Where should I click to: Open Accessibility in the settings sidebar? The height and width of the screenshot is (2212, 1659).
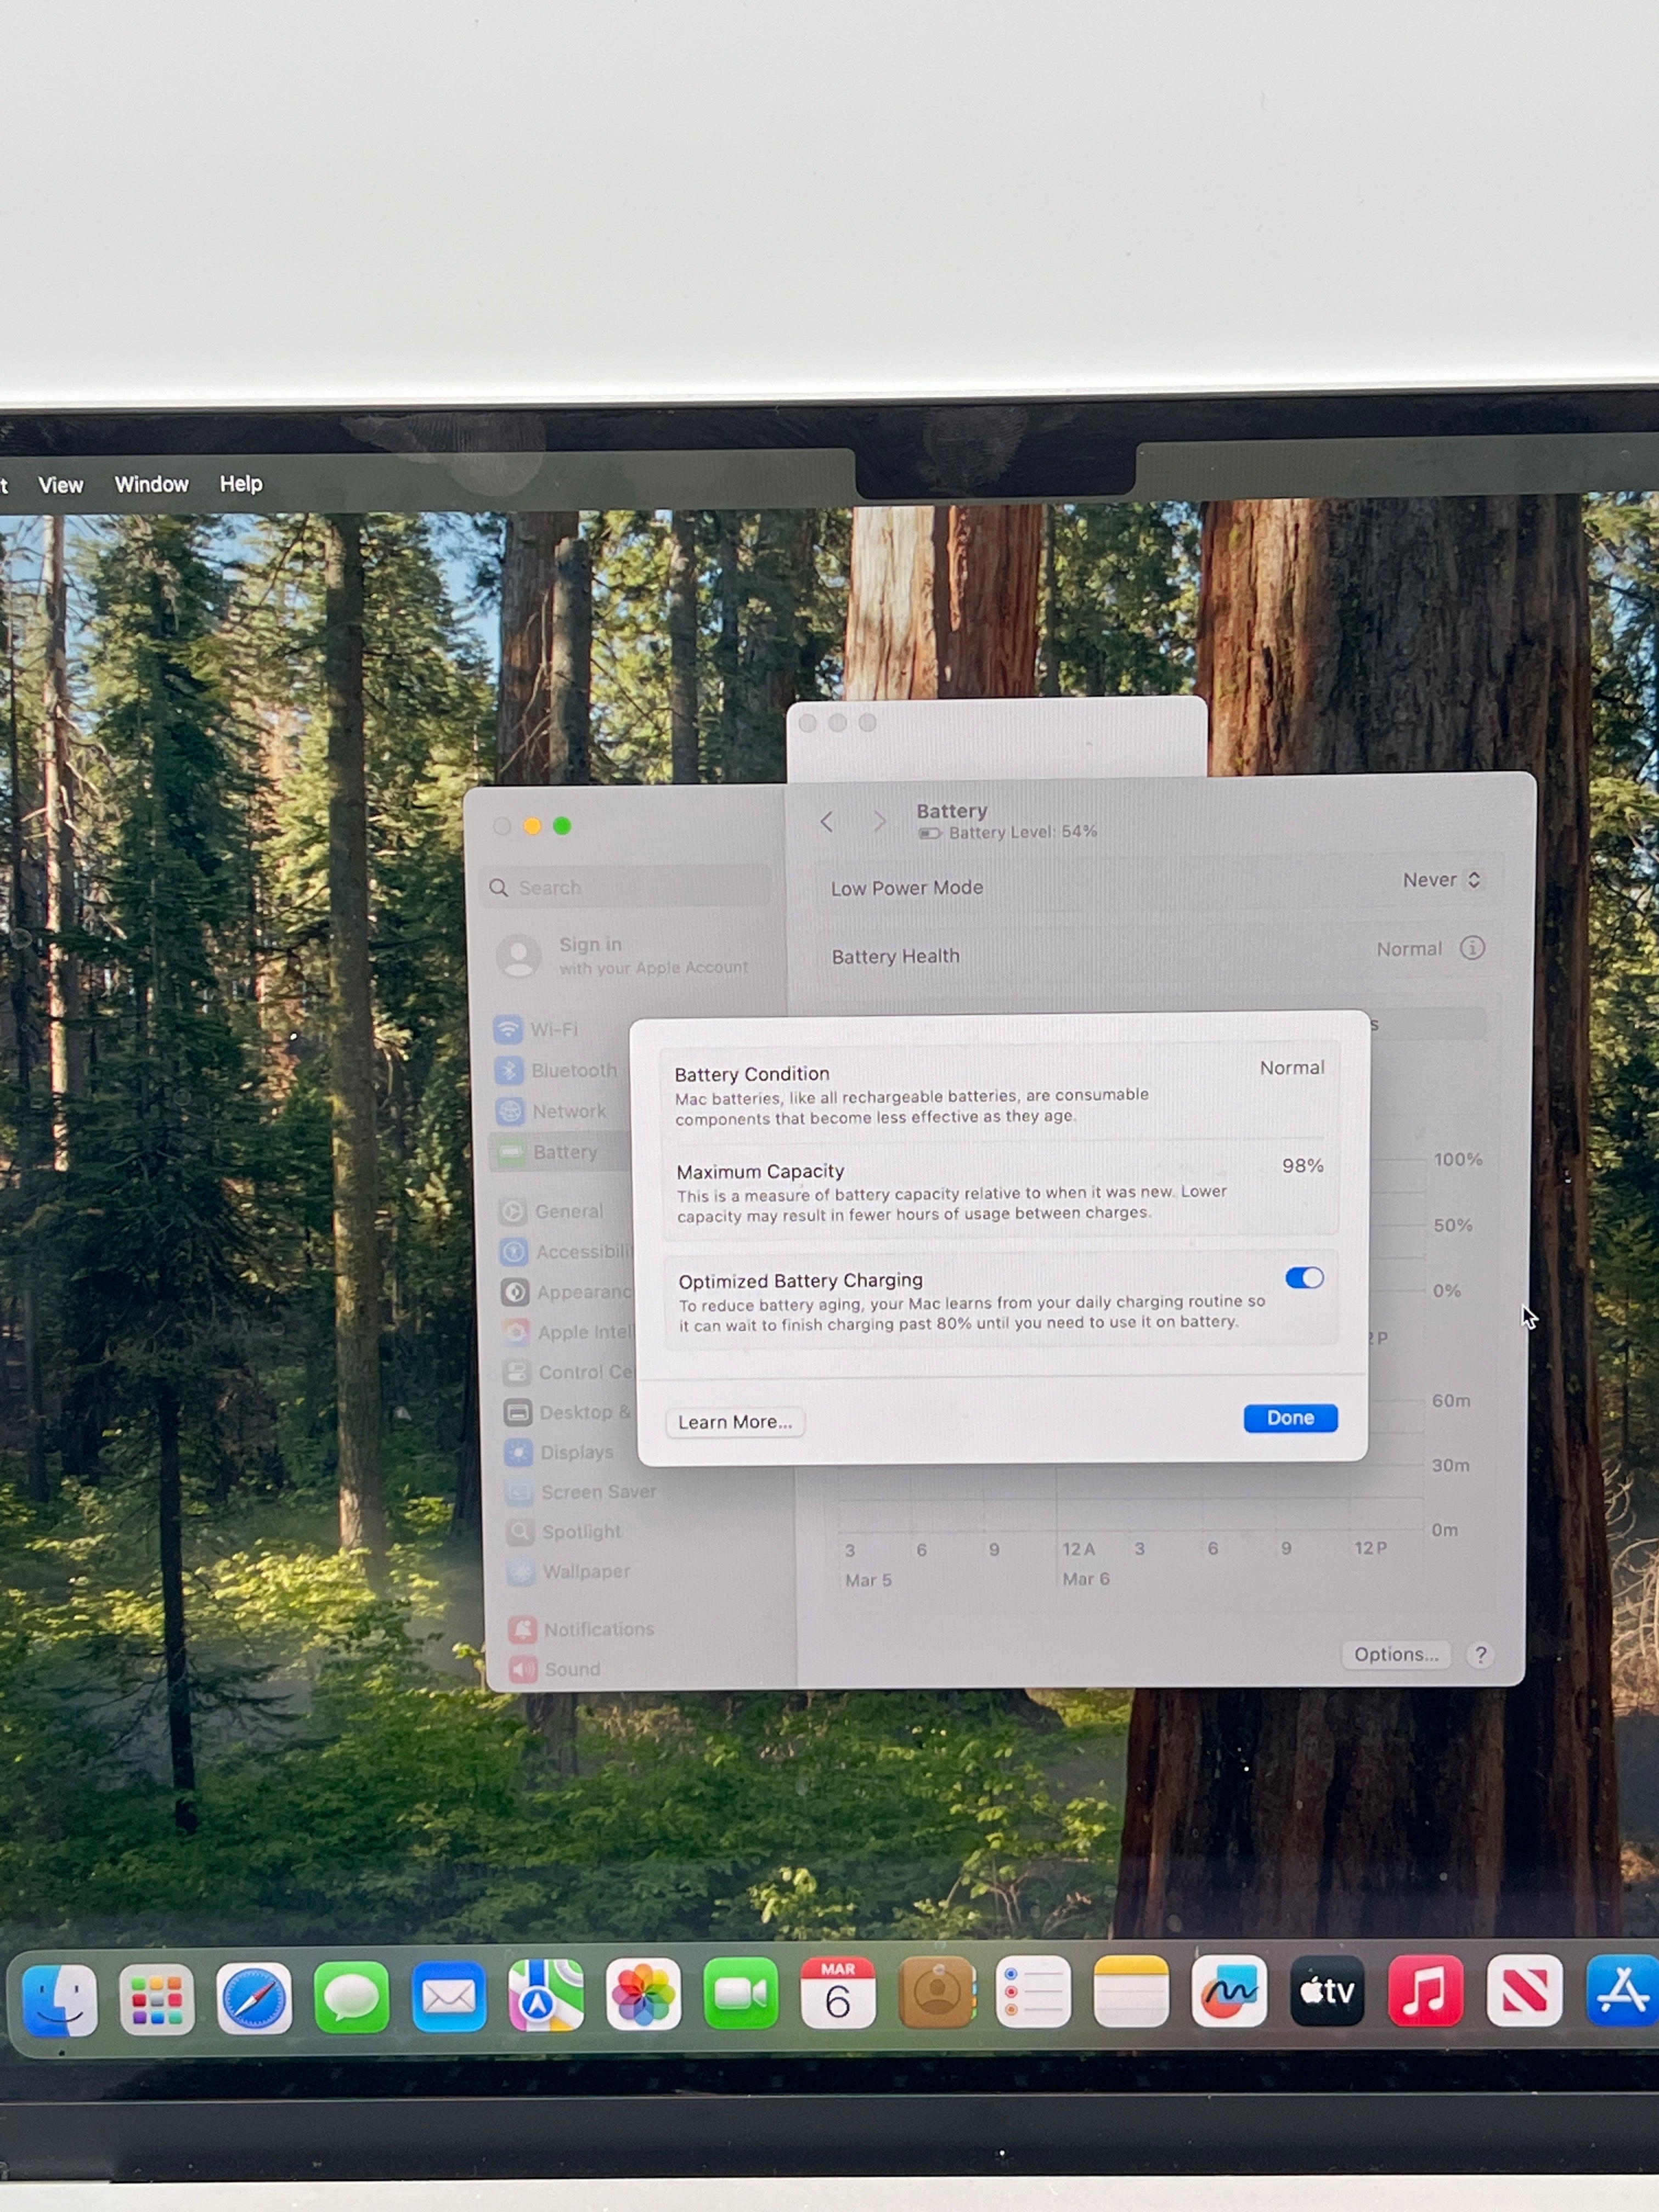click(566, 1251)
